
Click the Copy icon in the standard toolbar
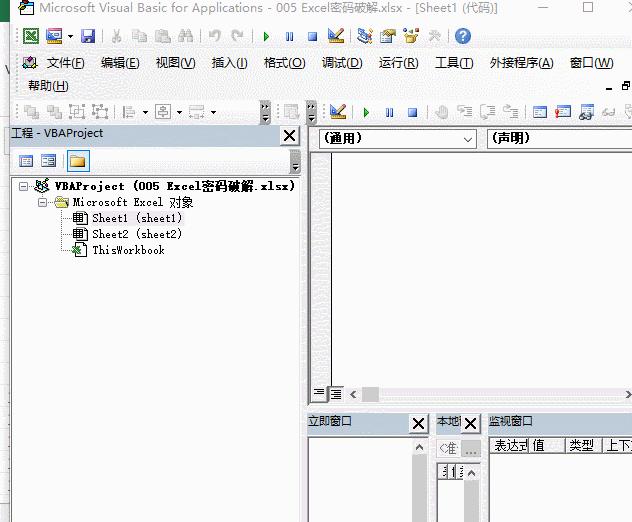point(139,36)
